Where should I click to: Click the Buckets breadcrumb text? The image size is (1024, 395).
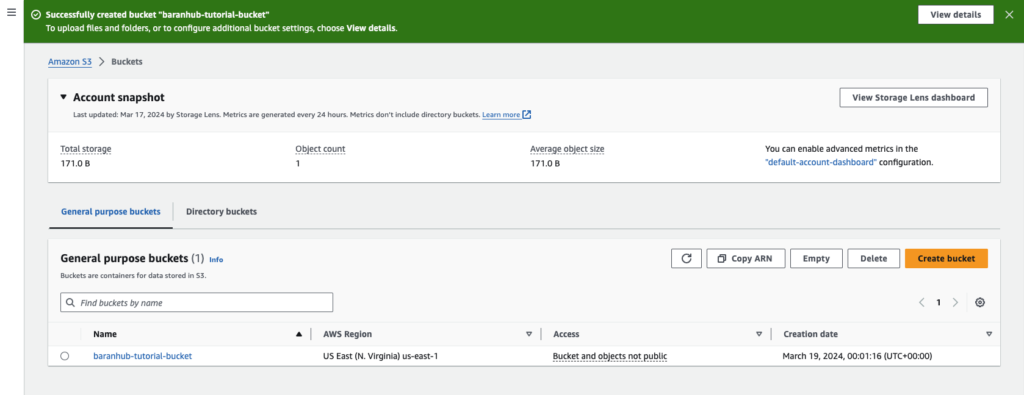click(x=127, y=61)
